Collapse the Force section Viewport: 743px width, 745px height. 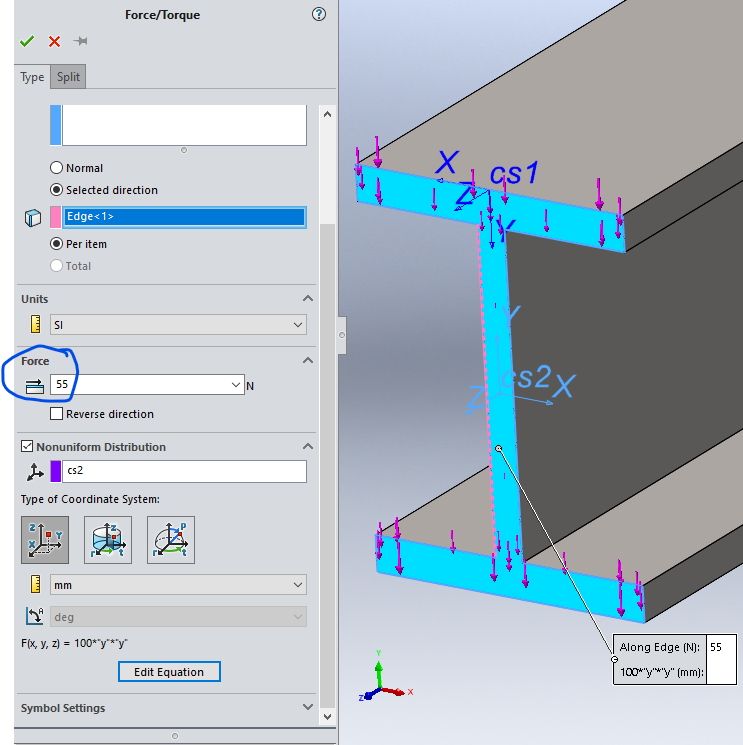(308, 360)
